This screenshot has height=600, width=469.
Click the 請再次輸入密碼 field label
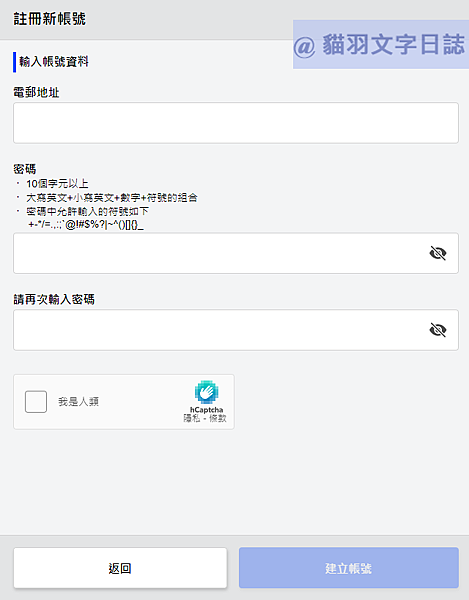coord(54,299)
